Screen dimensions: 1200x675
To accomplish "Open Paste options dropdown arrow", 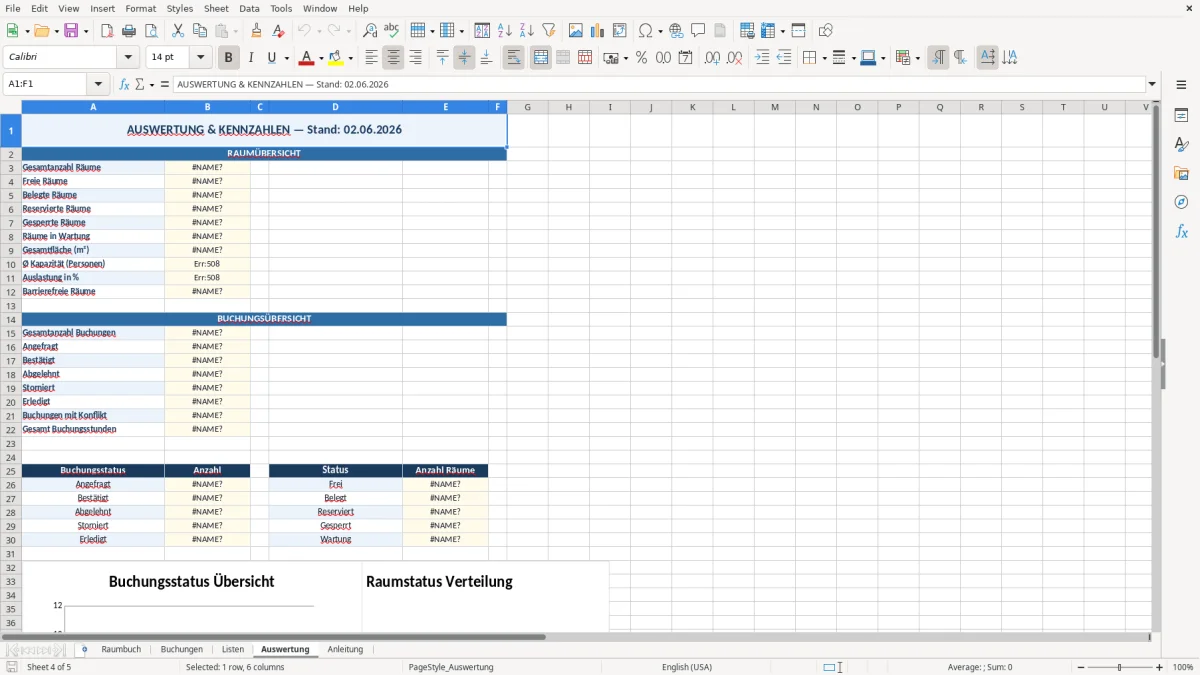I will (x=235, y=31).
